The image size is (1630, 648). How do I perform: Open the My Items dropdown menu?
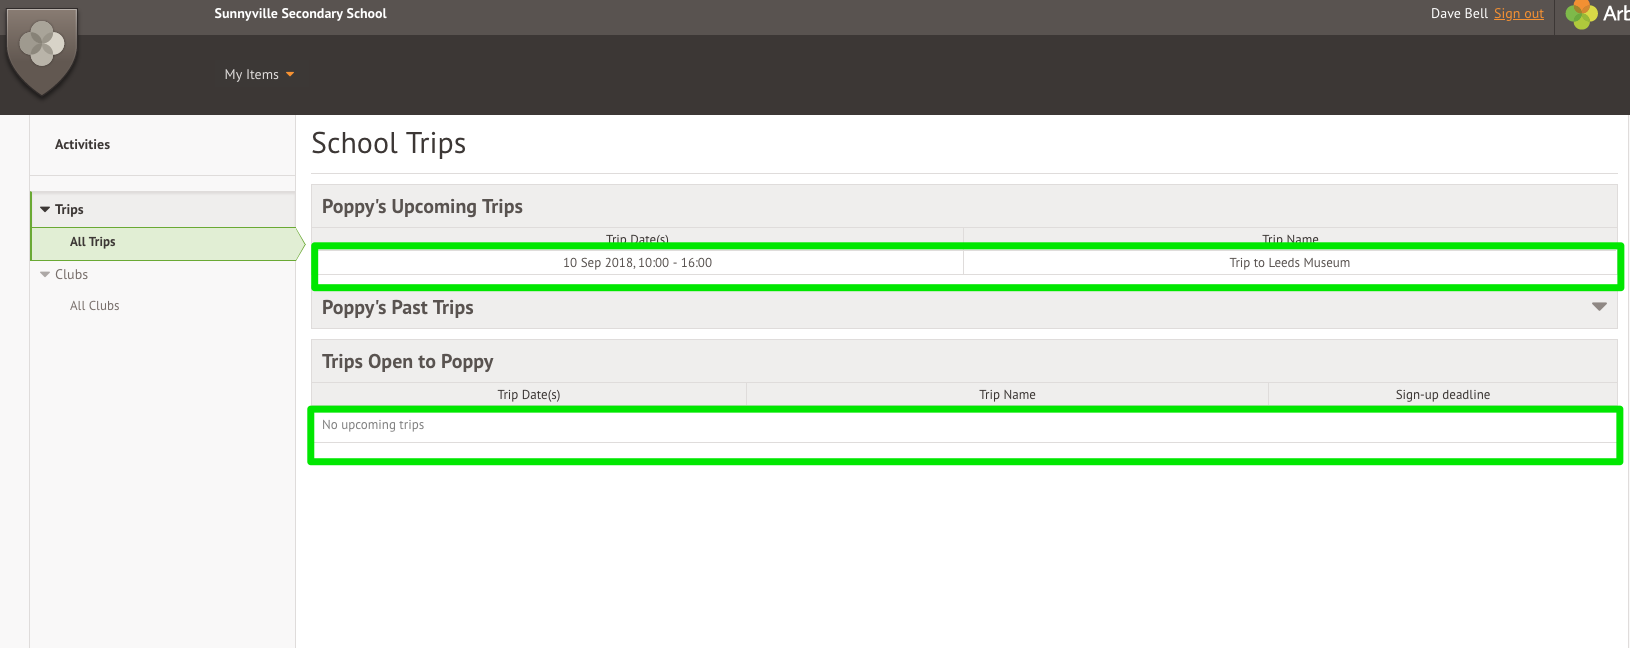[259, 74]
